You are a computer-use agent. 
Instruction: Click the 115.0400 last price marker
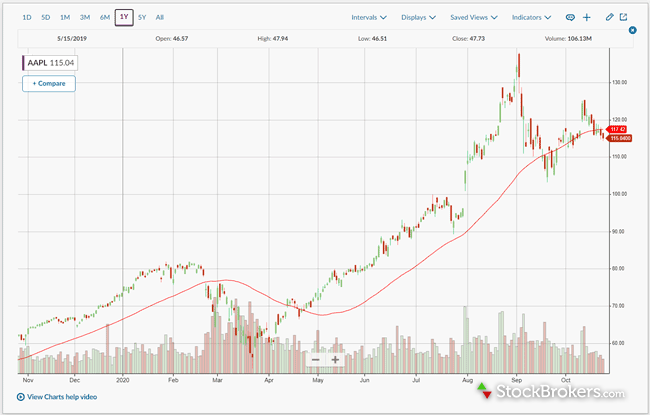620,138
